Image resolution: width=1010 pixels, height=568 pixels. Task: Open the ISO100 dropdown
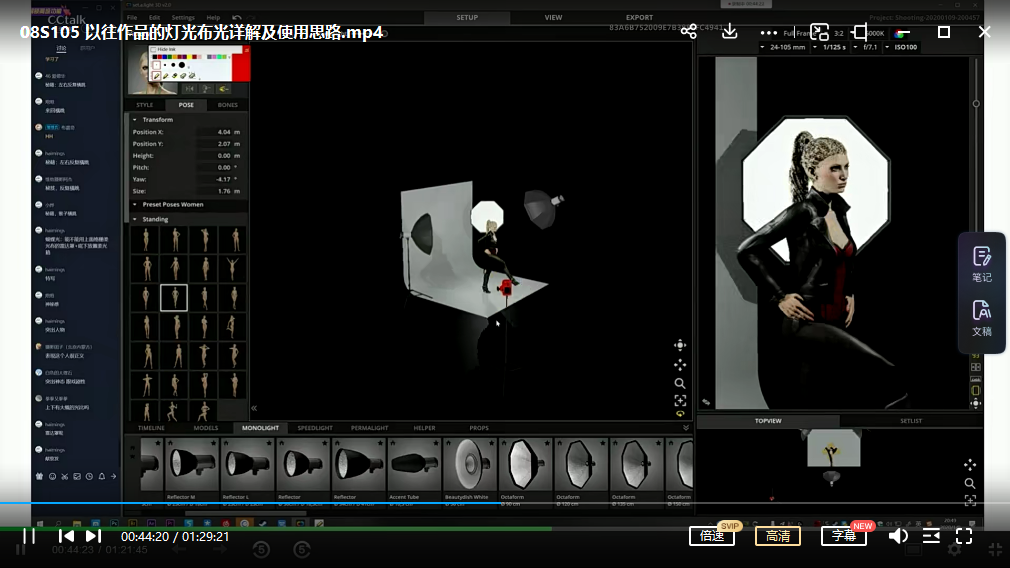(901, 47)
